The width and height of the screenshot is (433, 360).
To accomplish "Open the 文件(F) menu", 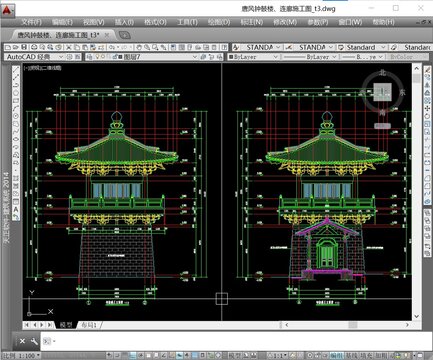I will tap(32, 22).
